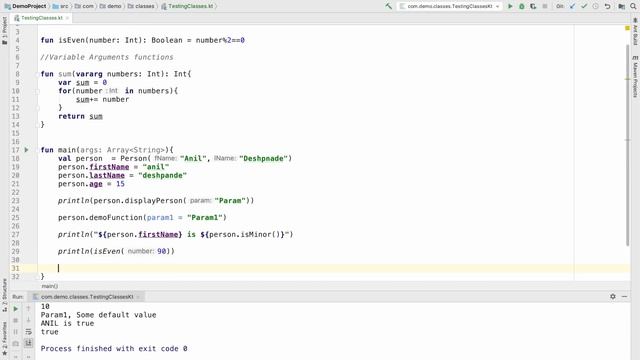
Task: Click the number 90 on line 29
Action: [x=162, y=251]
